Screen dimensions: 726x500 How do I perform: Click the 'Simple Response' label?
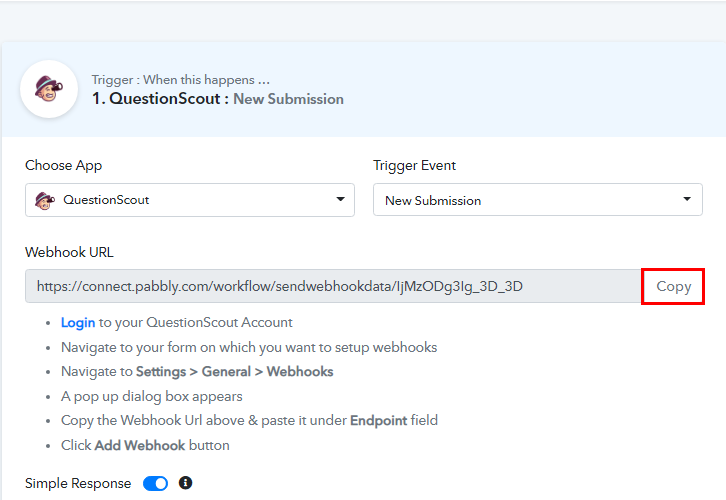click(78, 483)
